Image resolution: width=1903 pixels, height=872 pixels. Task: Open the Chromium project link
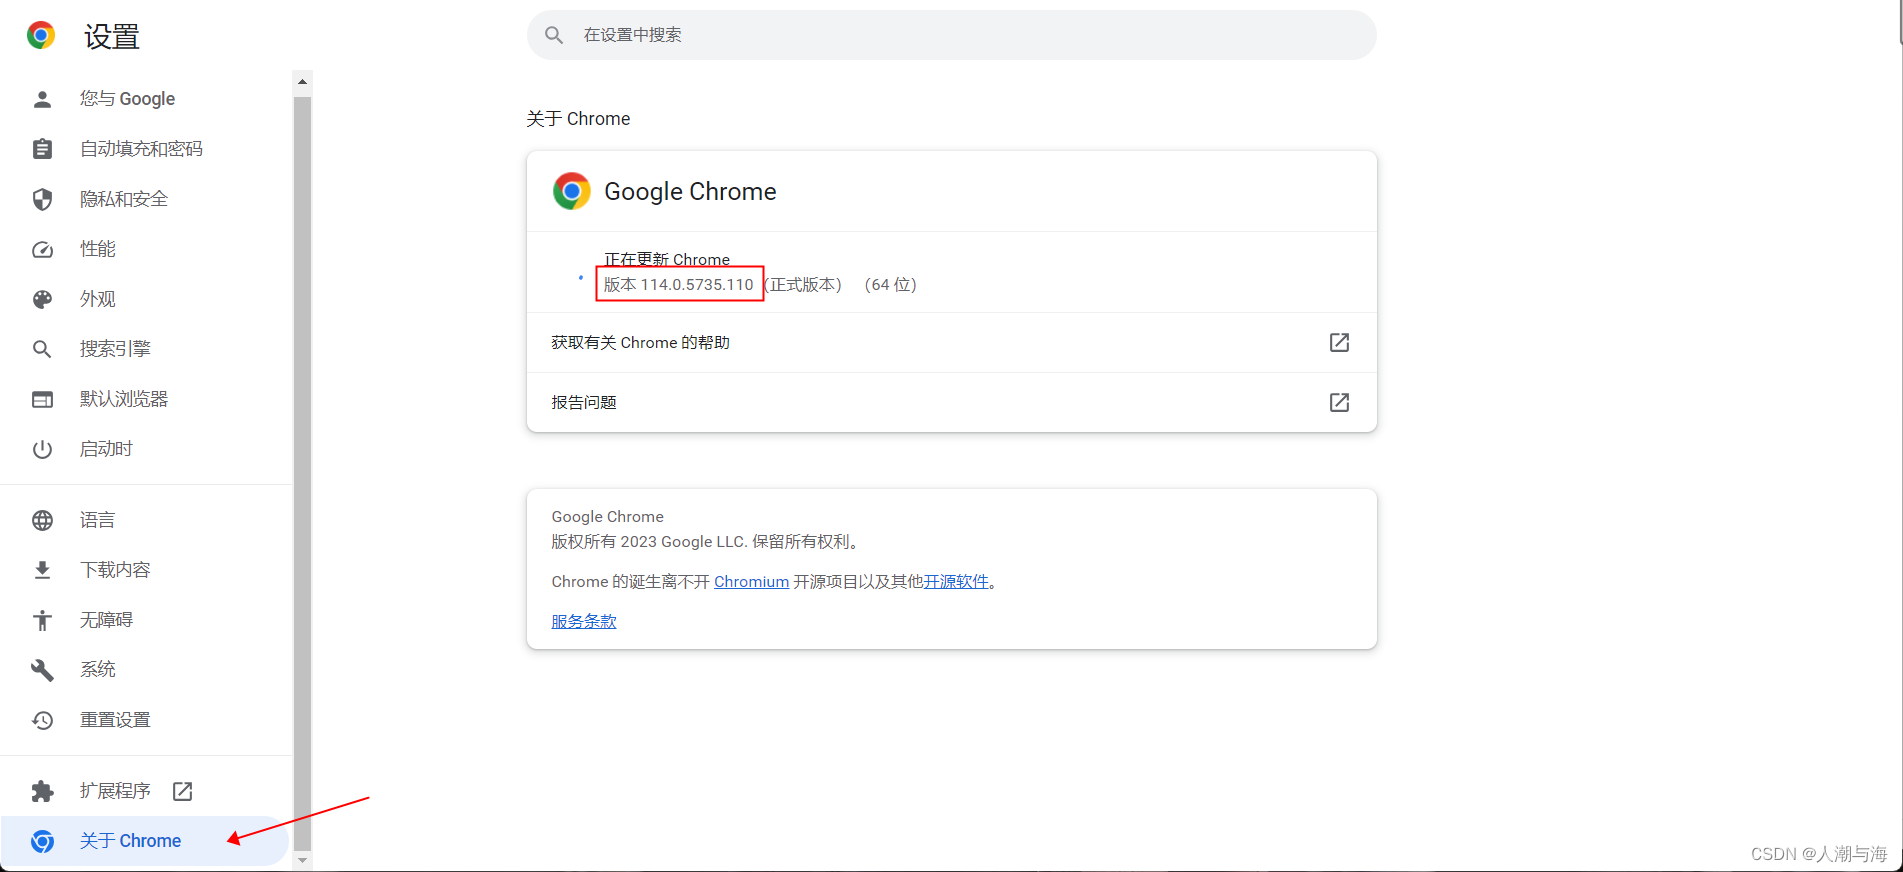pyautogui.click(x=751, y=581)
